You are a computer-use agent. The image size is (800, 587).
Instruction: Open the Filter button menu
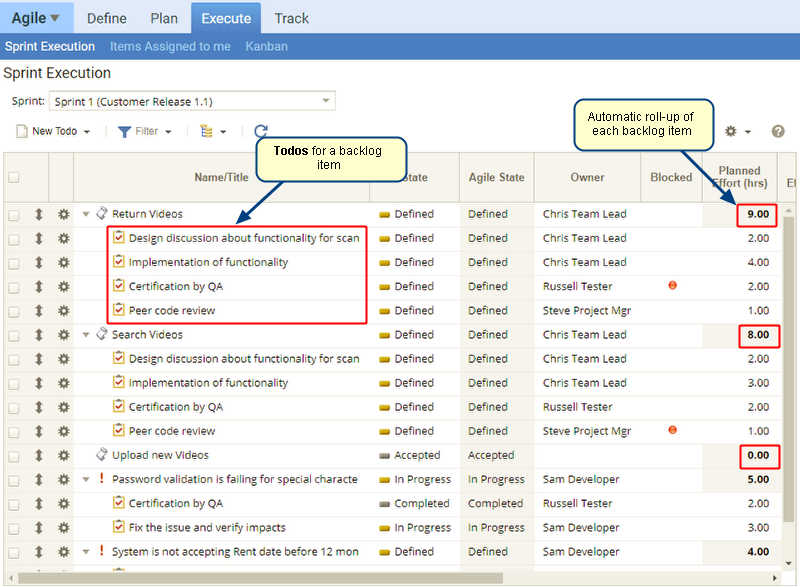click(145, 131)
